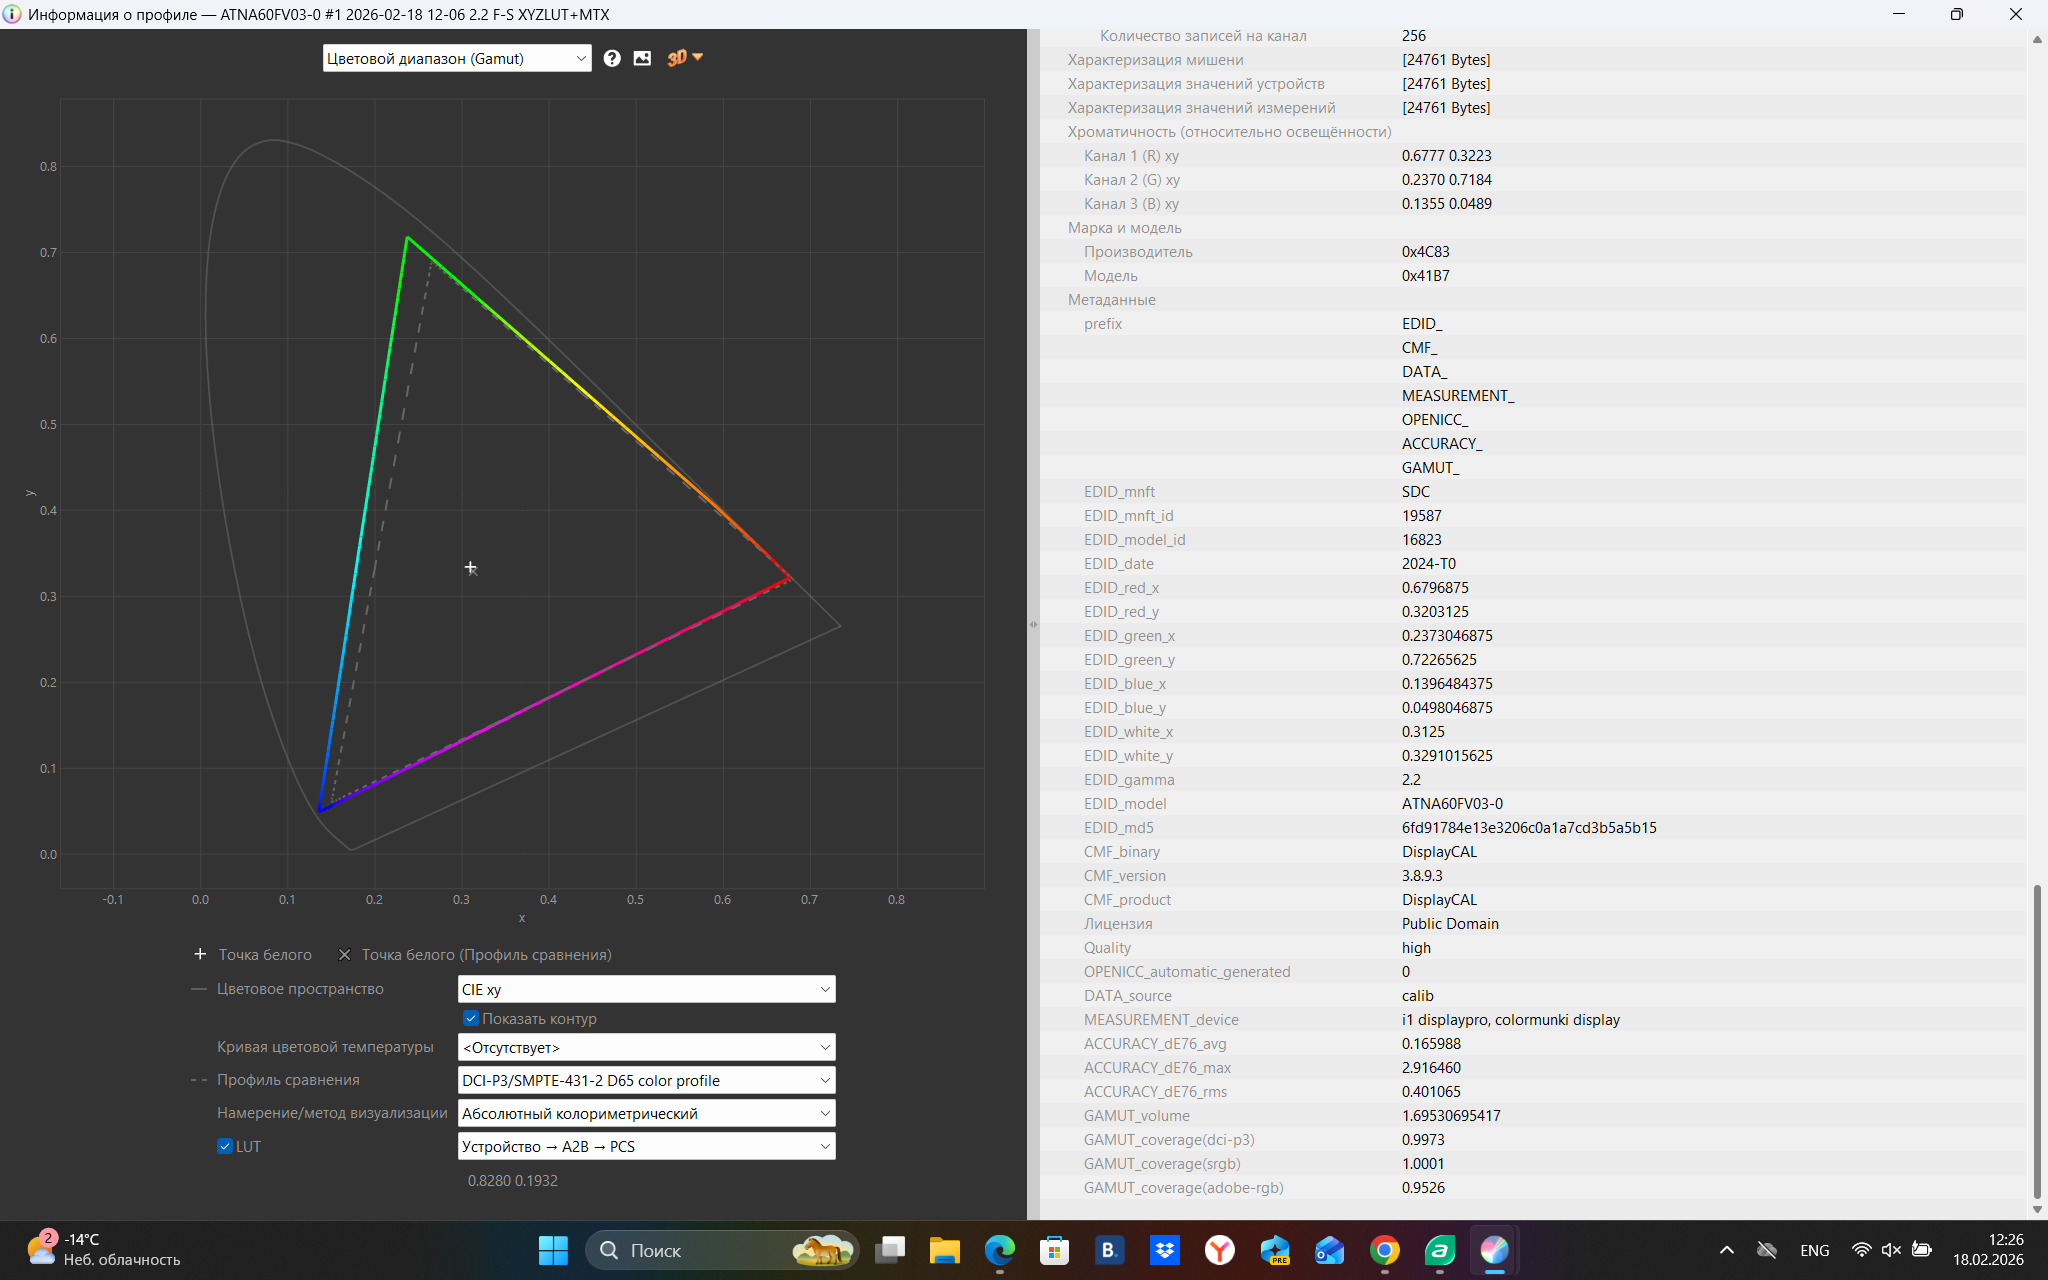Open File Explorer from the taskbar
The image size is (2048, 1280).
coord(944,1250)
